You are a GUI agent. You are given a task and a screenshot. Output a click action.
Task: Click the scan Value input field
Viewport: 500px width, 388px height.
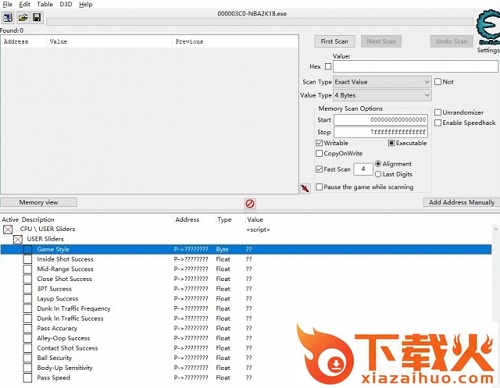coord(416,67)
